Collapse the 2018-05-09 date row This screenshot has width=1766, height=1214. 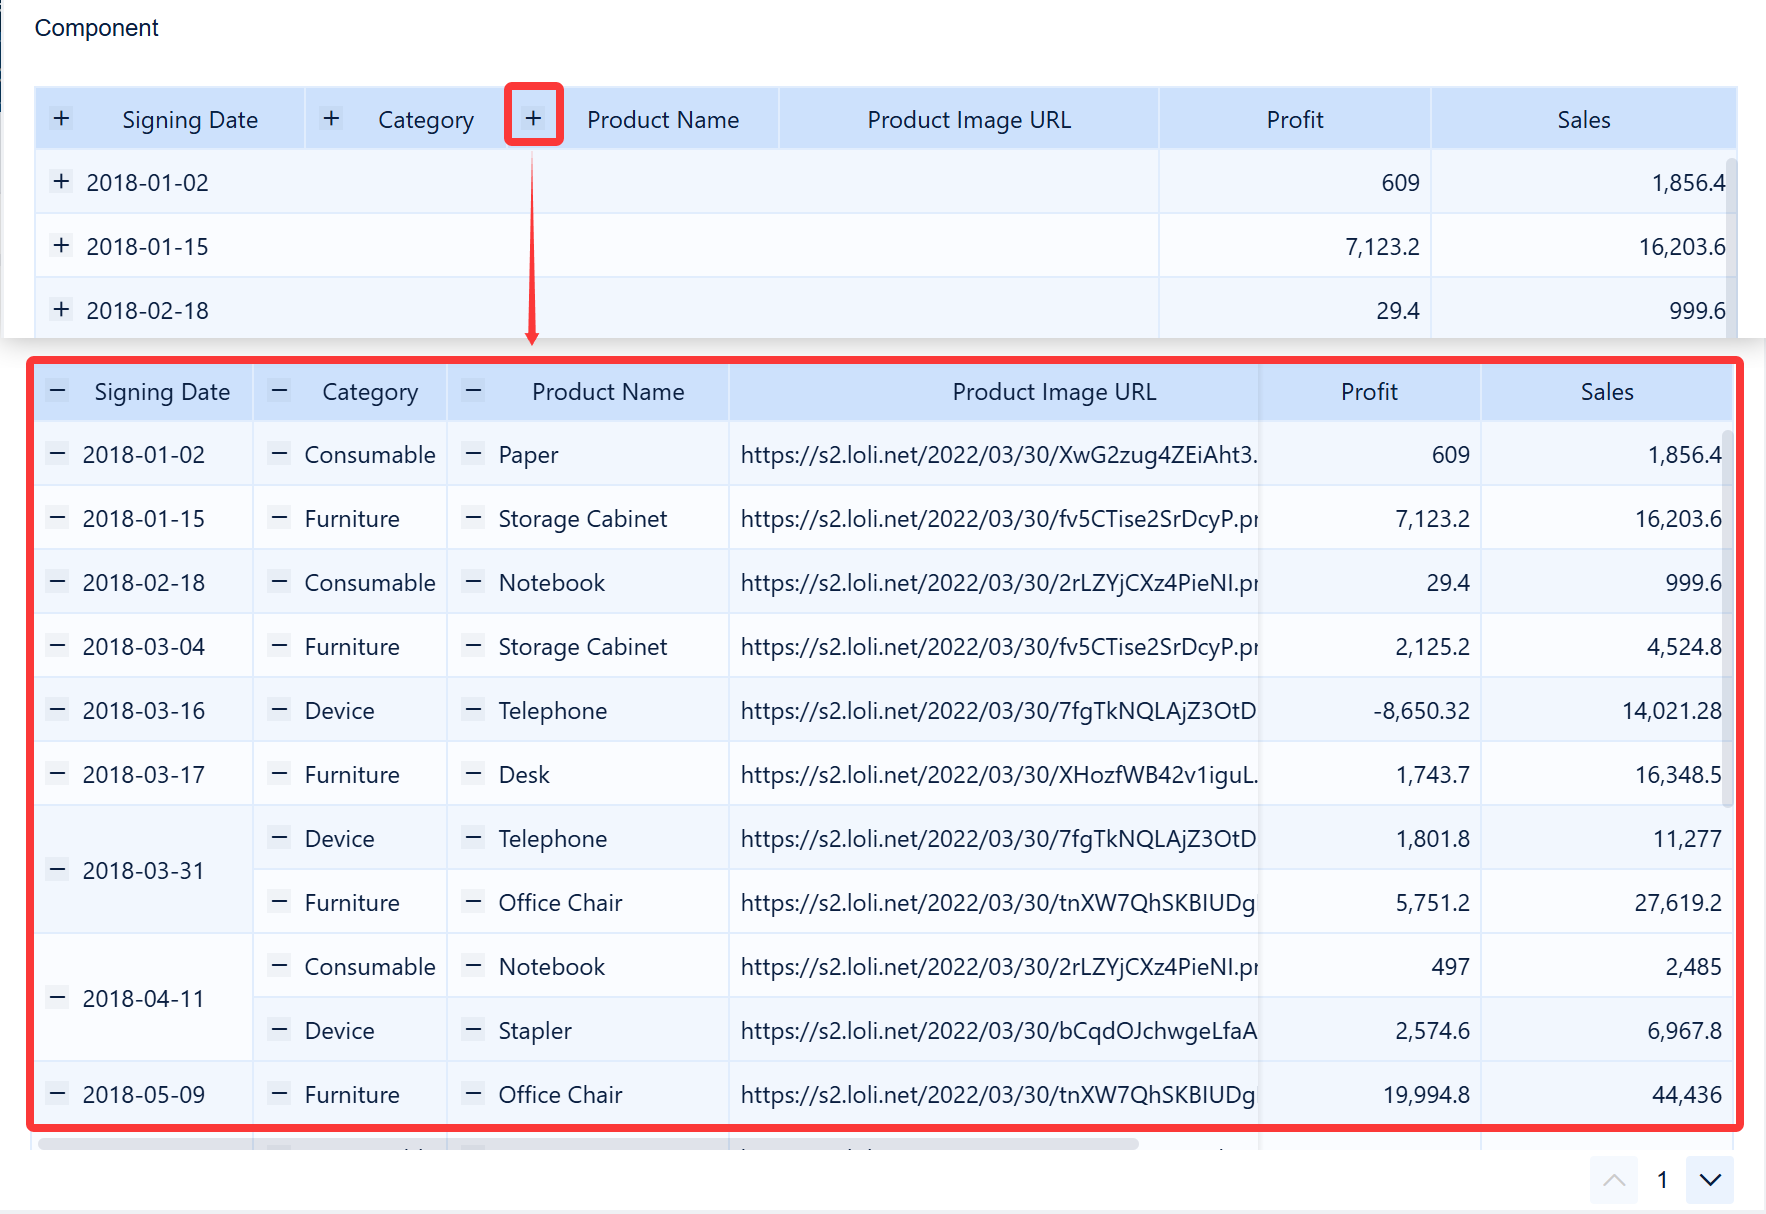[58, 1094]
